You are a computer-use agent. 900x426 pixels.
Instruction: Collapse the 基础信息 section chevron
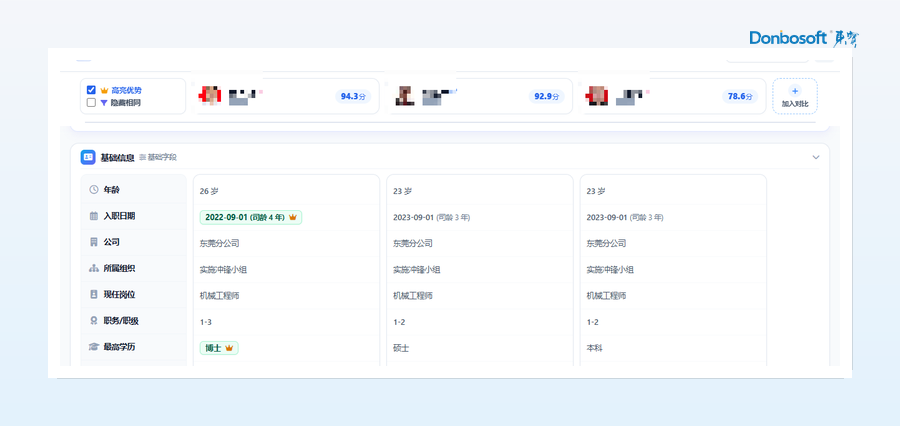pos(816,157)
